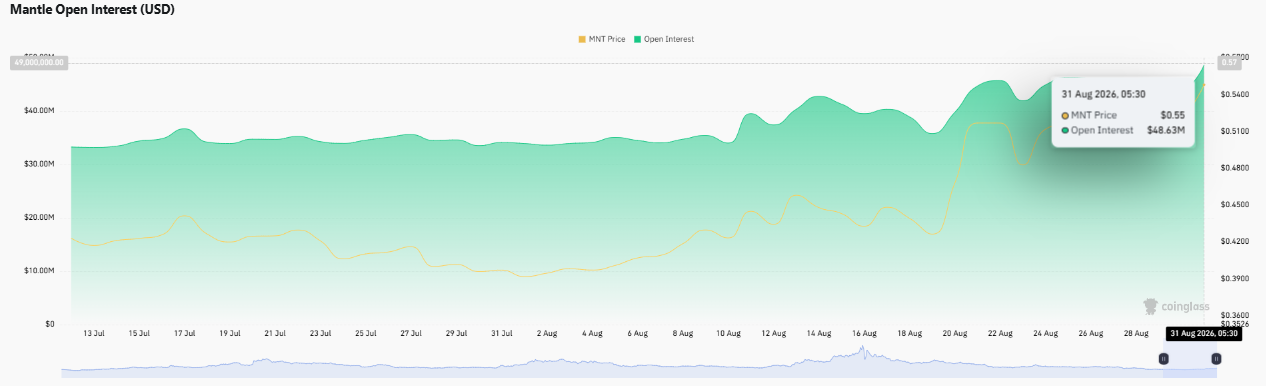Click the '$0.5400' right axis label

(x=1234, y=95)
